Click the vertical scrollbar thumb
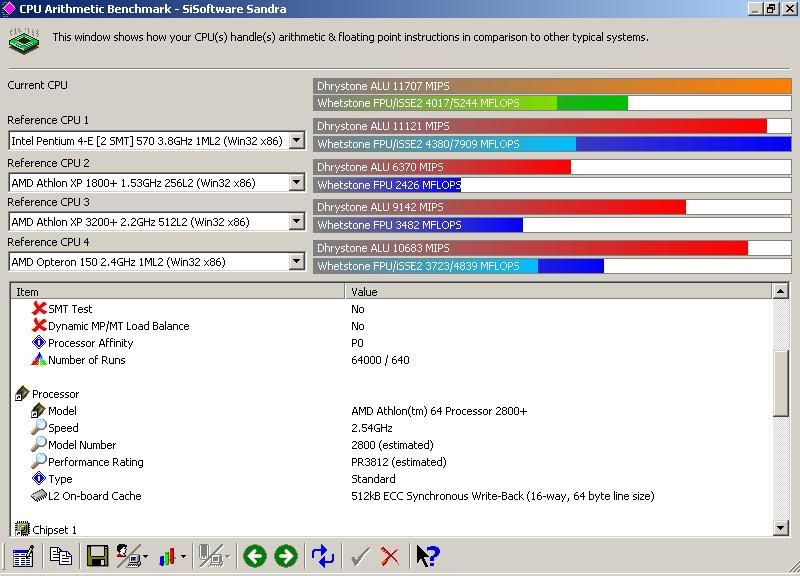 (781, 384)
